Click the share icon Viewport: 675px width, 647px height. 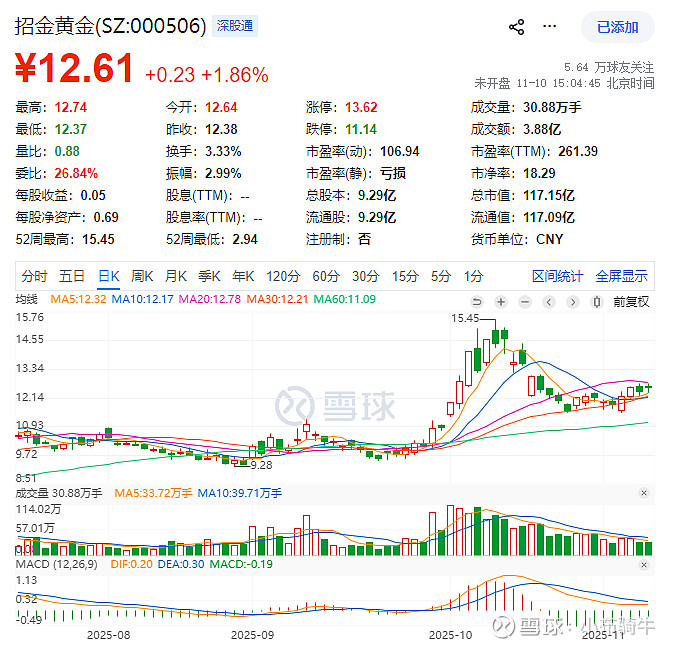[x=517, y=27]
